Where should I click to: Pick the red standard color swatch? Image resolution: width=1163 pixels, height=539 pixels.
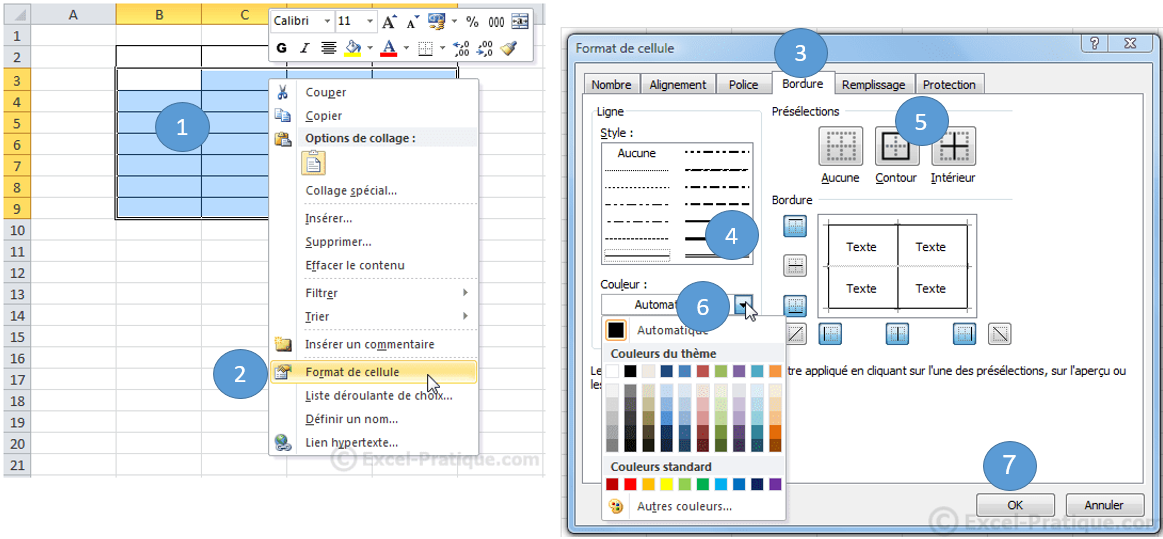(x=630, y=484)
